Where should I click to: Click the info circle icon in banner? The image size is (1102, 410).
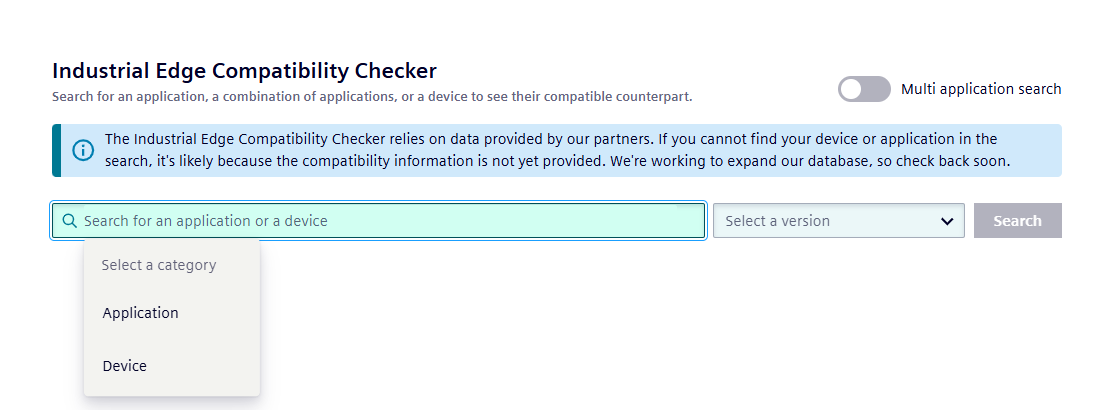coord(83,150)
